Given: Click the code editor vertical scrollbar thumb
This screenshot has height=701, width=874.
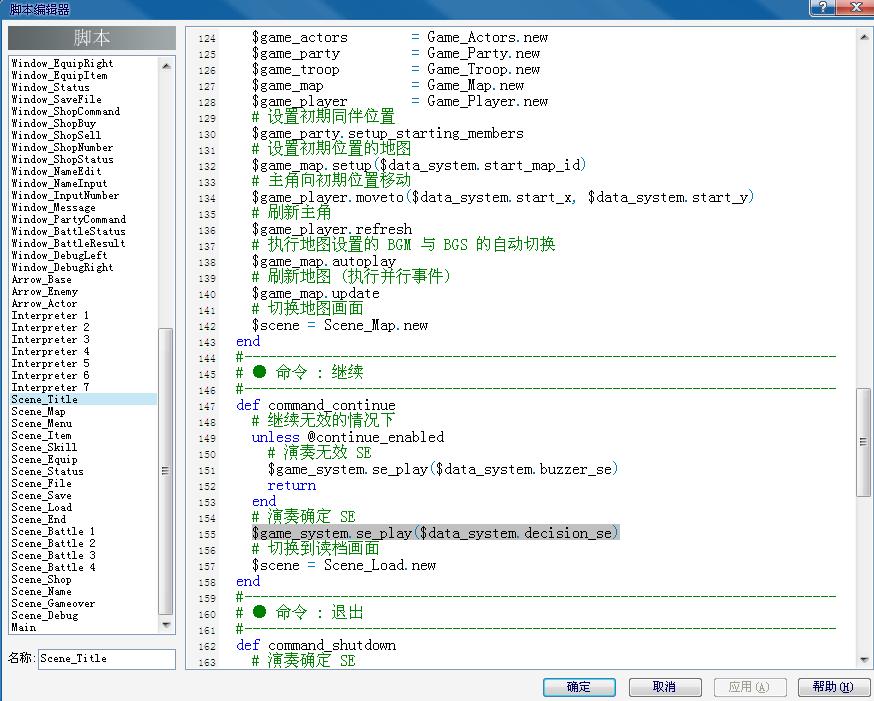Looking at the screenshot, I should (863, 442).
